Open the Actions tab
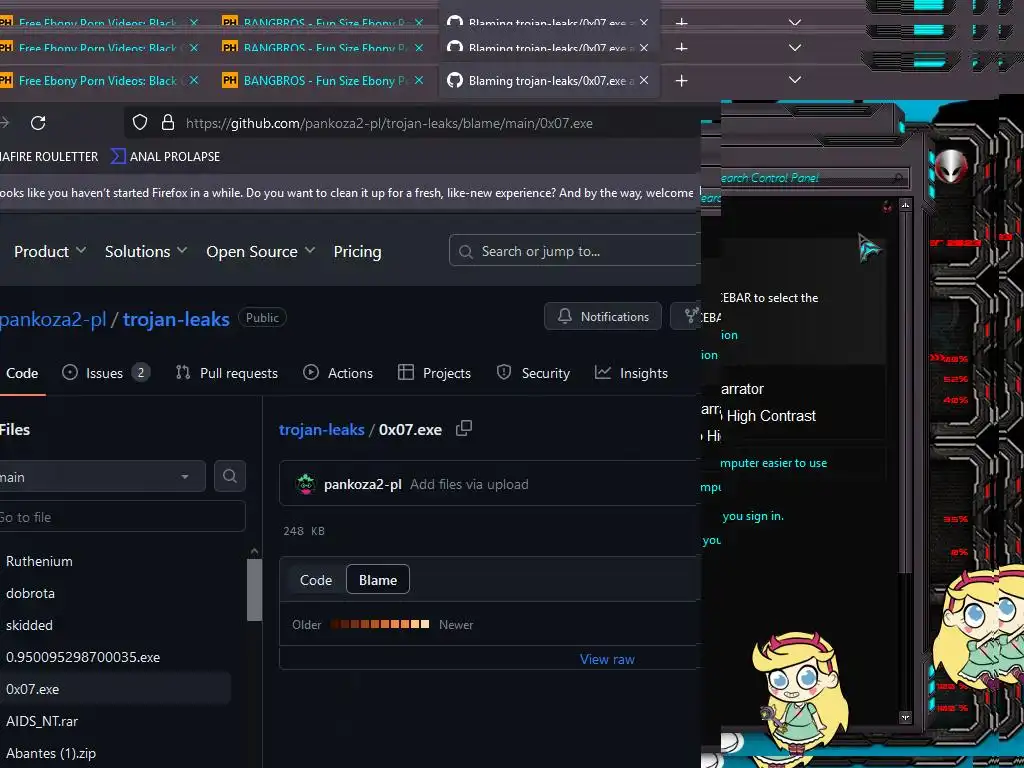The width and height of the screenshot is (1024, 768). tap(338, 373)
